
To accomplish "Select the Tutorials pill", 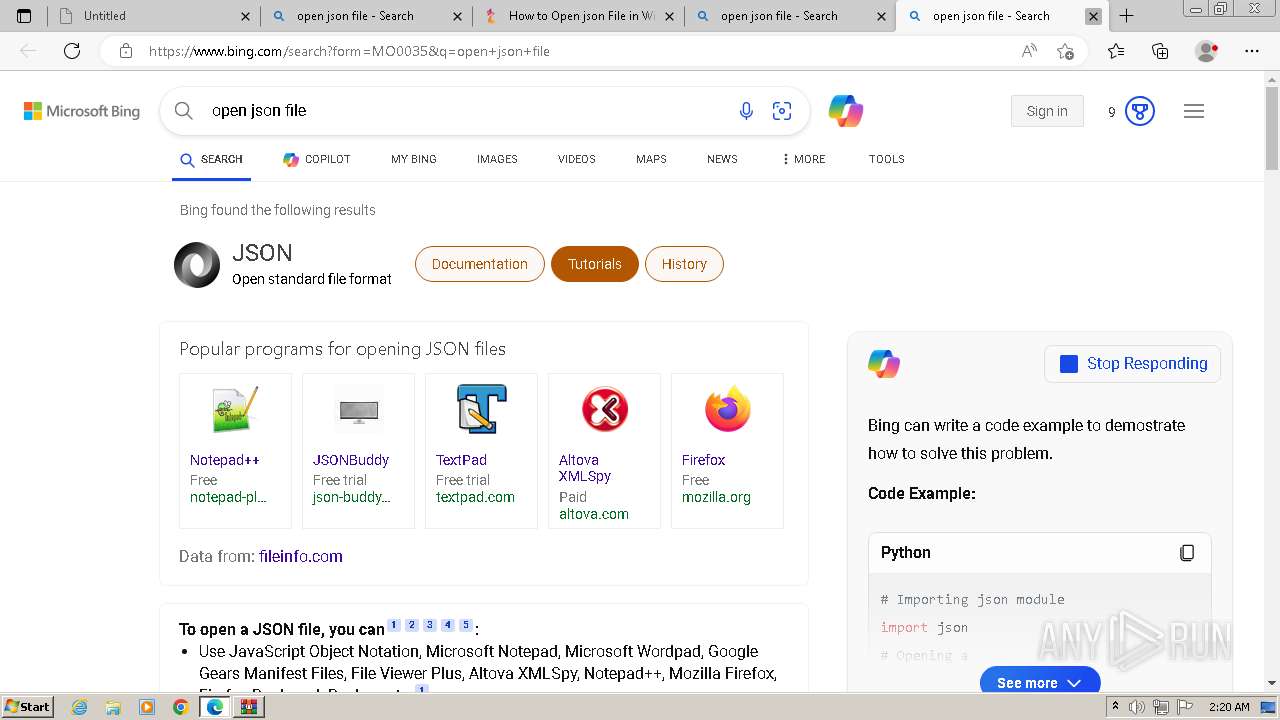I will click(595, 264).
